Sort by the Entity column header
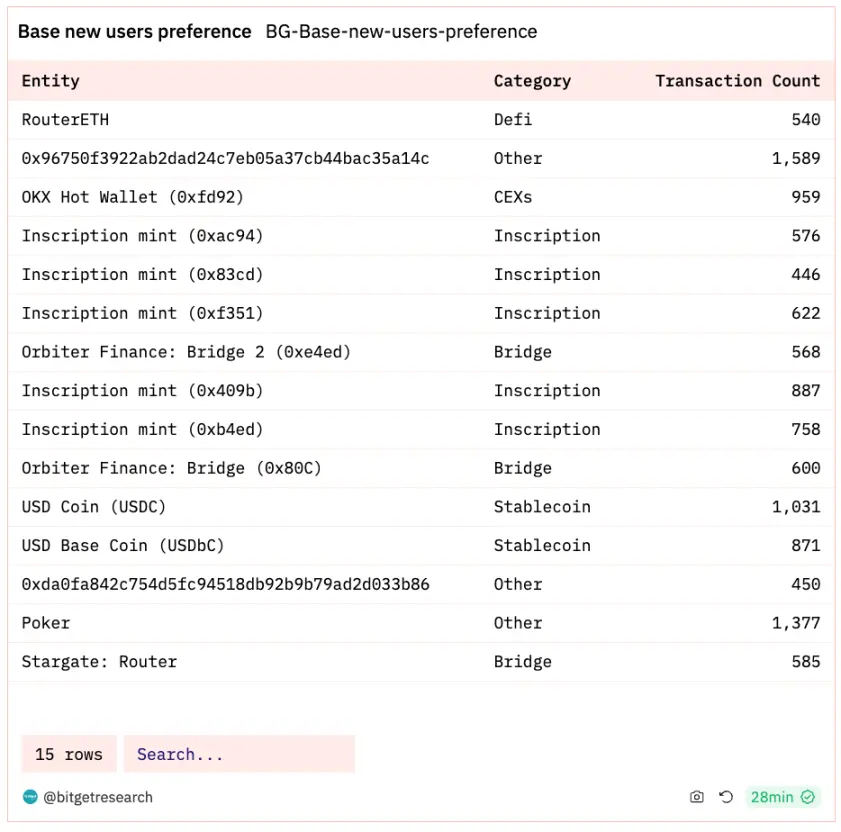 (x=51, y=81)
